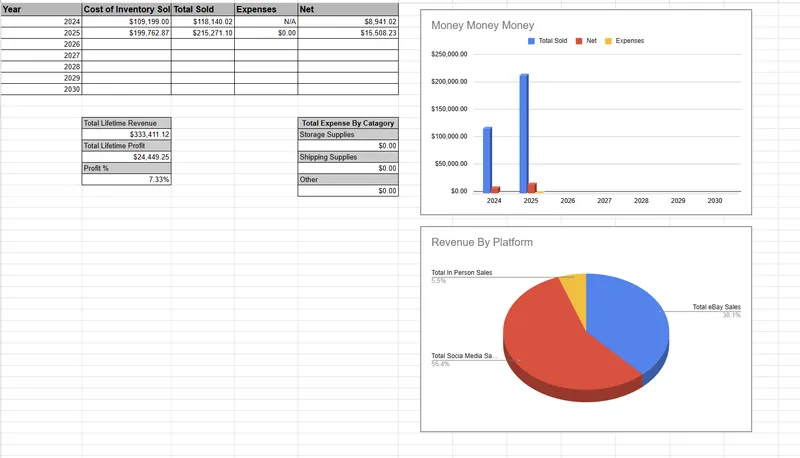Click the 2027 year cell
This screenshot has width=800, height=458.
(41, 55)
